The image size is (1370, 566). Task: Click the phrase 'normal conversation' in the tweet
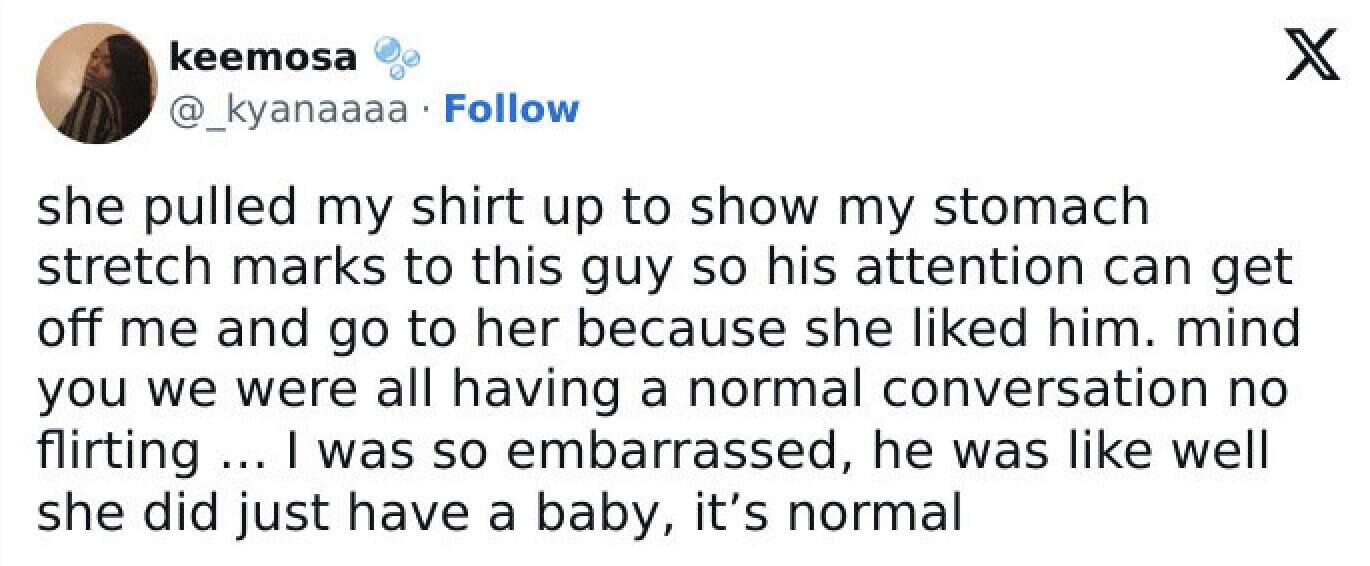coord(1004,391)
